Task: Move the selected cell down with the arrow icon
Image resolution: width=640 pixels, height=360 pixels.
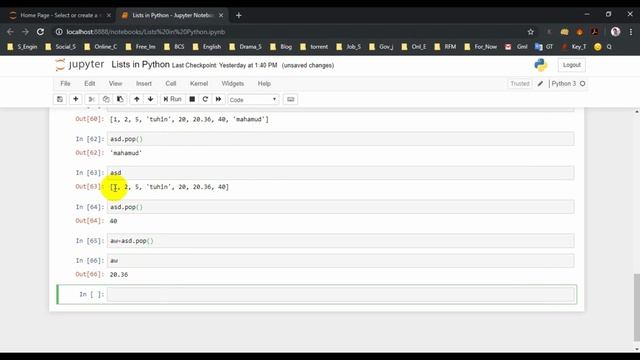Action: 151,99
